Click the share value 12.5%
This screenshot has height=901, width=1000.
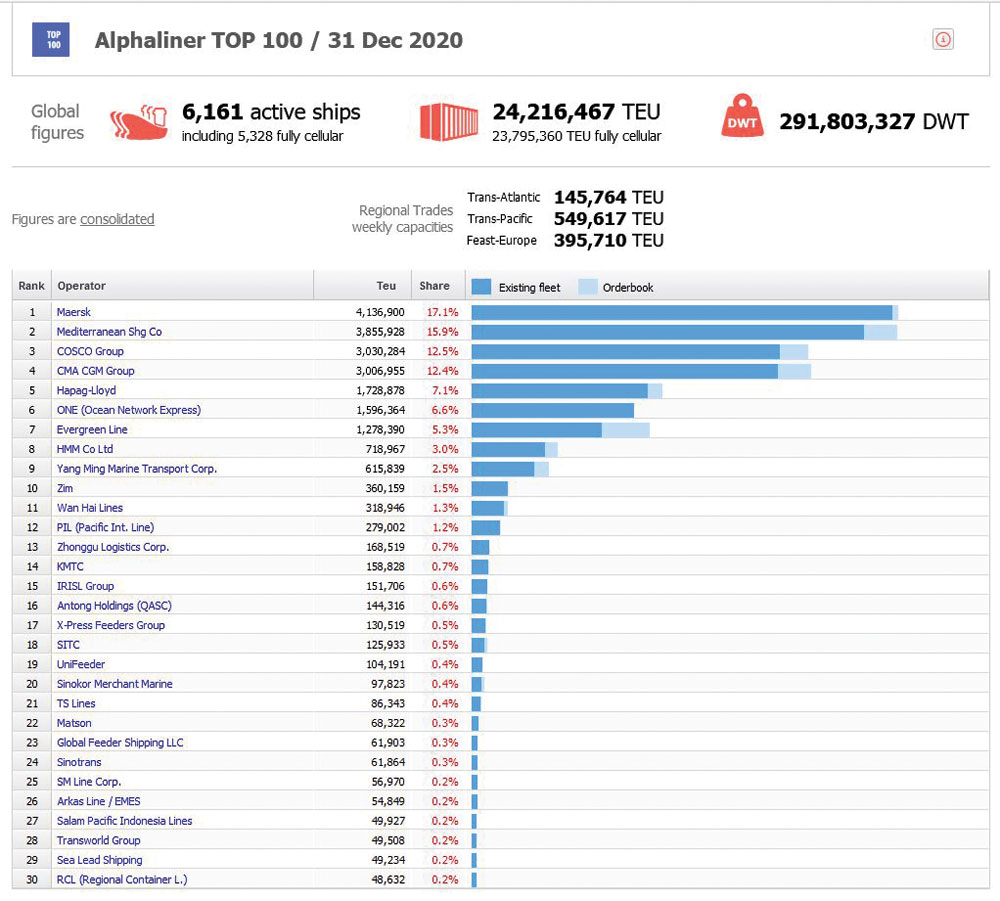pos(443,351)
